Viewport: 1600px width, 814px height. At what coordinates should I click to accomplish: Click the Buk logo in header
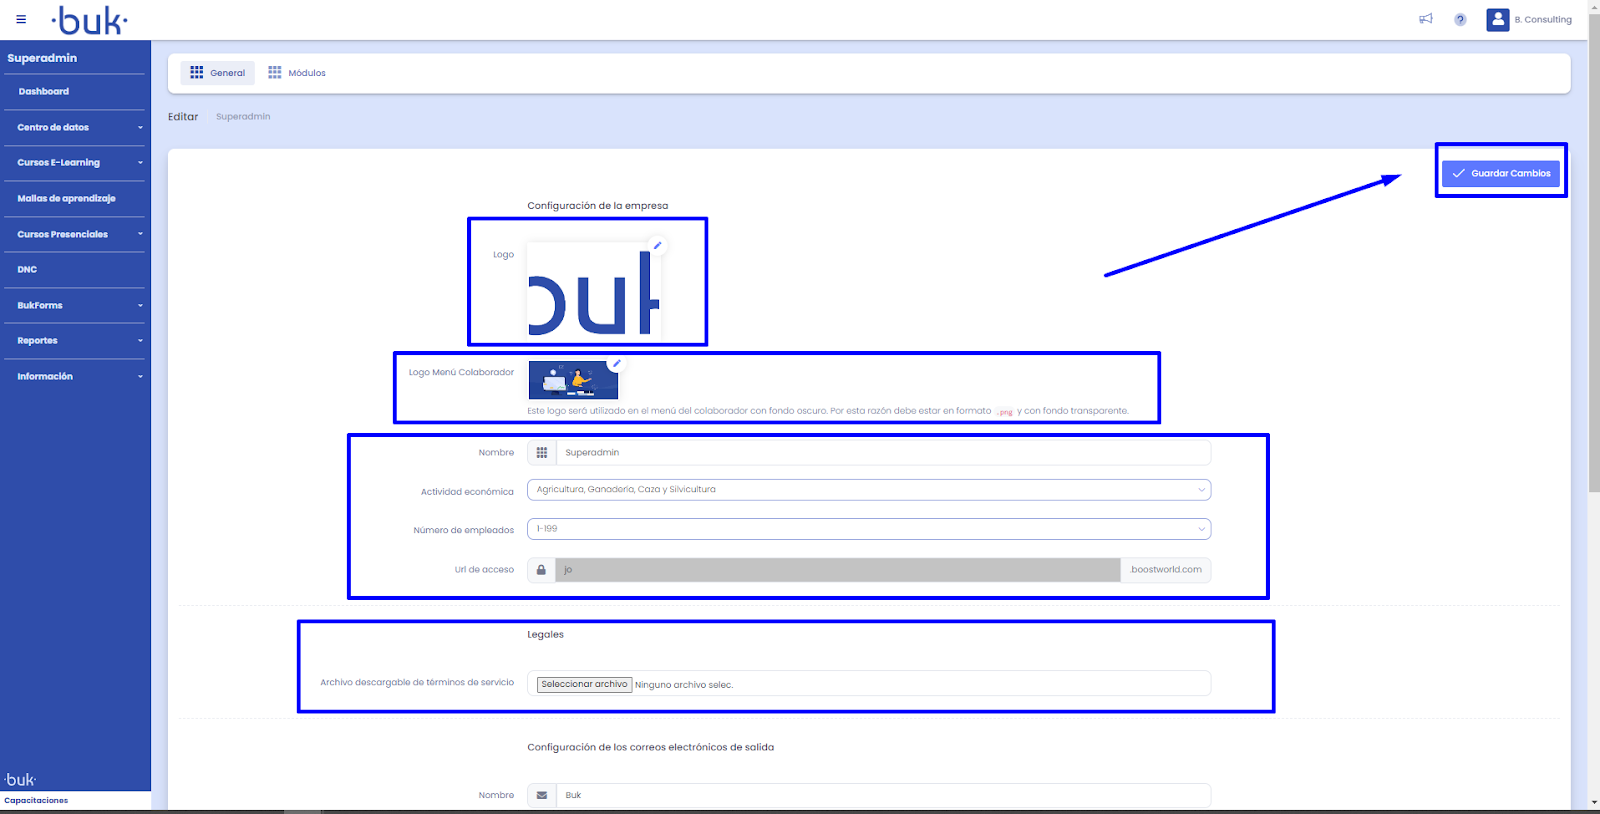coord(90,20)
